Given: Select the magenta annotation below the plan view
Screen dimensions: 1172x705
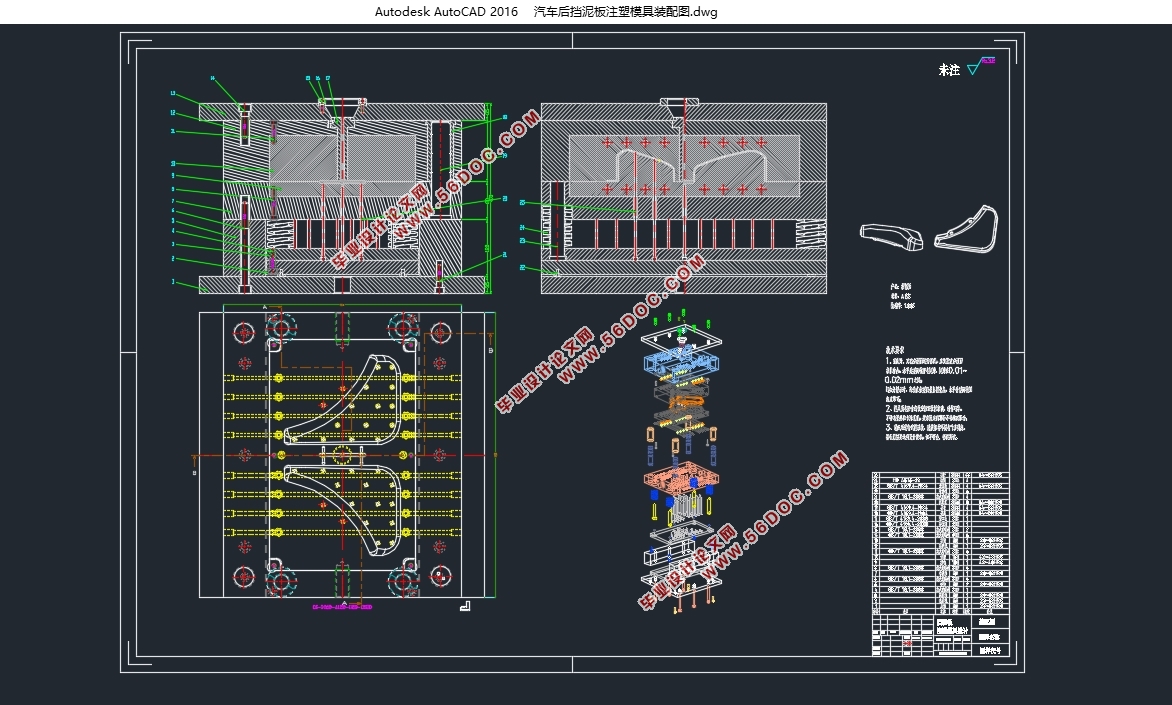Looking at the screenshot, I should [x=342, y=607].
